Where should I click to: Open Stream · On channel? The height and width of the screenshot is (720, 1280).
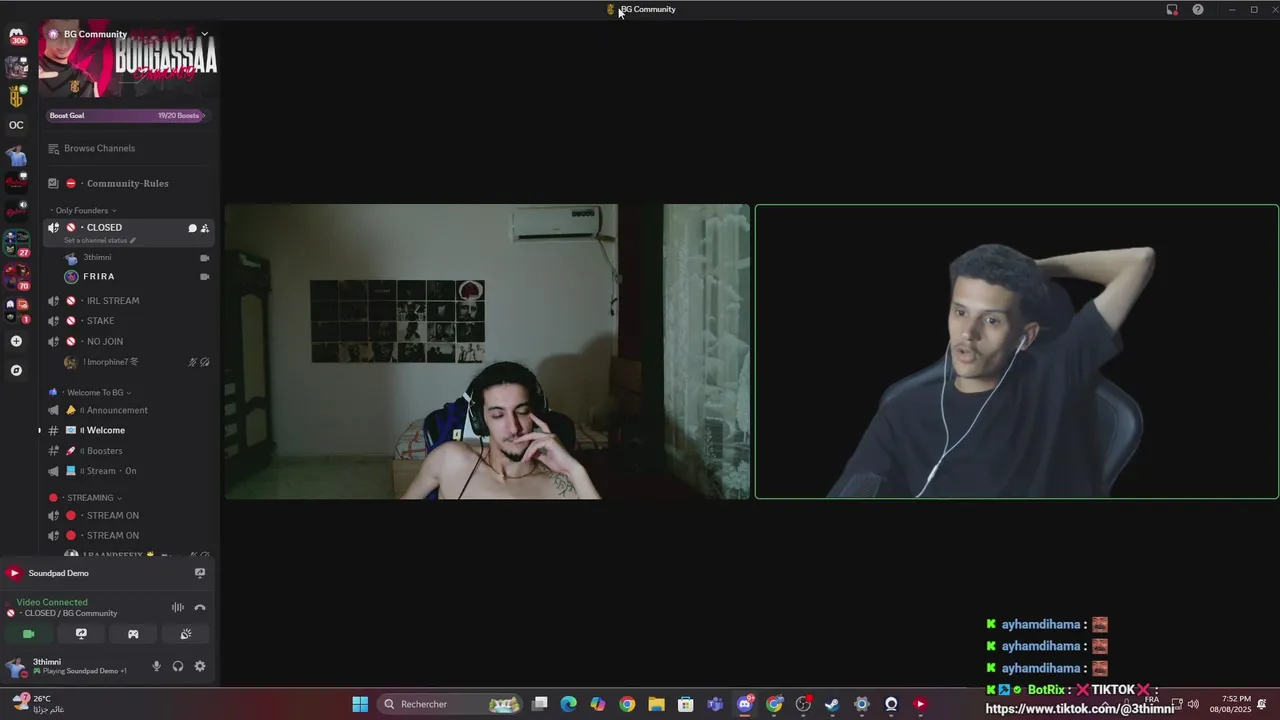pos(130,471)
